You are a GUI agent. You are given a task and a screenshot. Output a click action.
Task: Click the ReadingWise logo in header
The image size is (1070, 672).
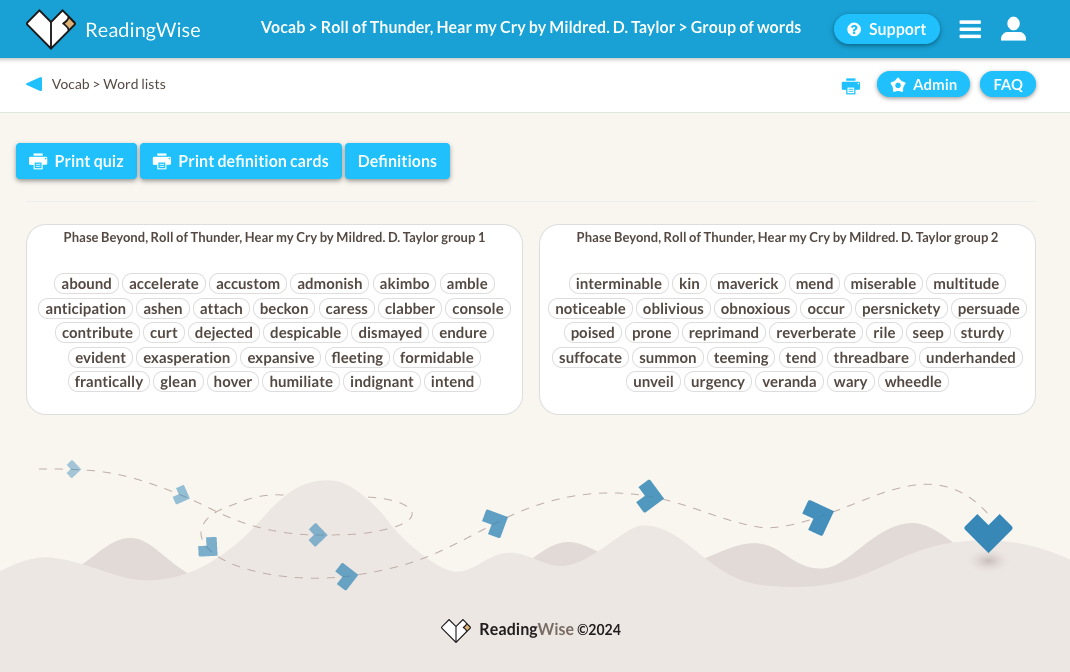pyautogui.click(x=112, y=29)
